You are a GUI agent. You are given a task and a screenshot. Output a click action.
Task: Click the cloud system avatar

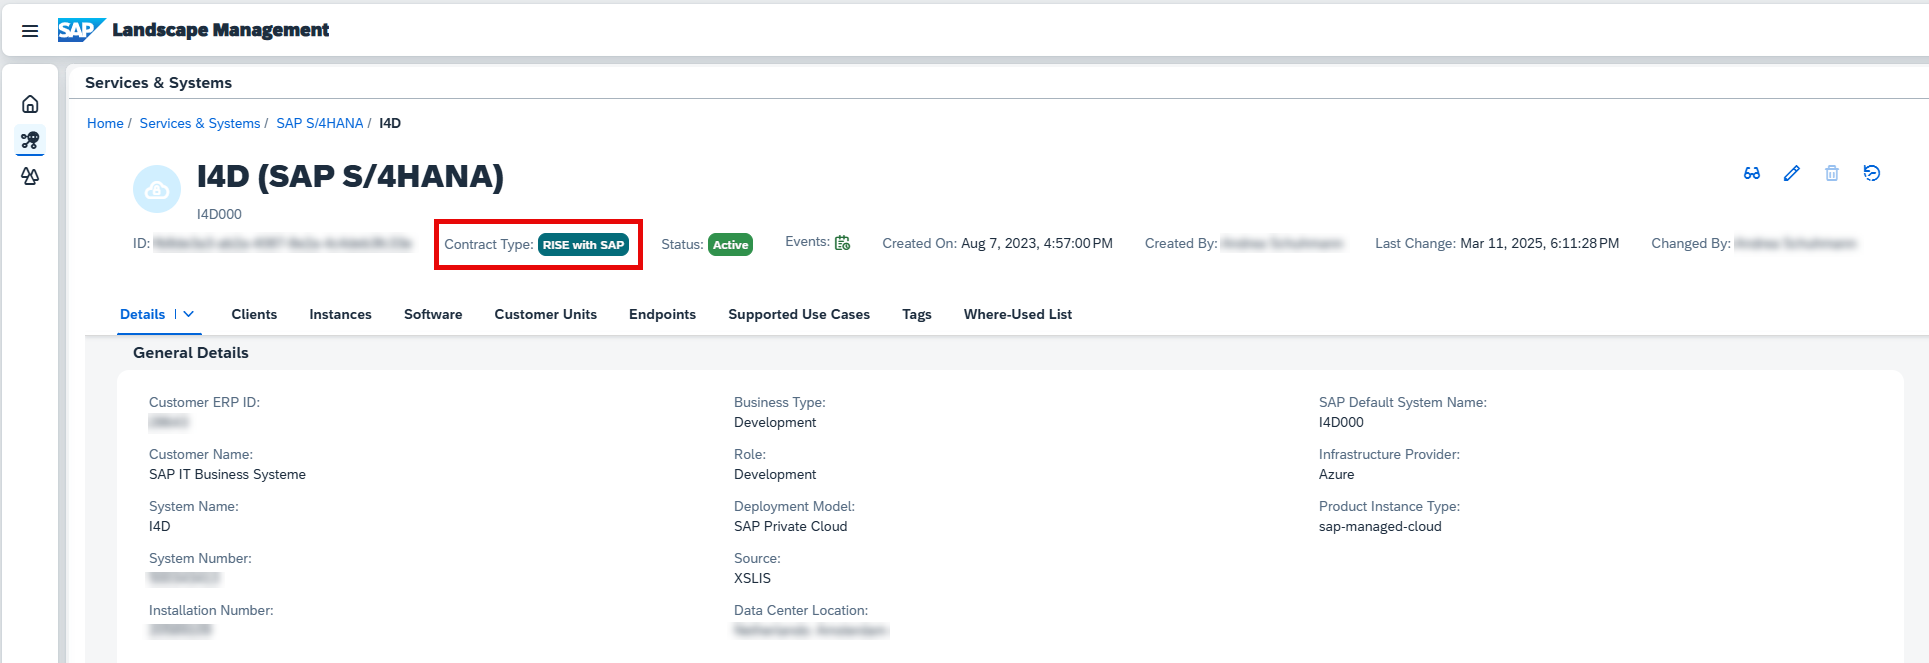point(157,189)
